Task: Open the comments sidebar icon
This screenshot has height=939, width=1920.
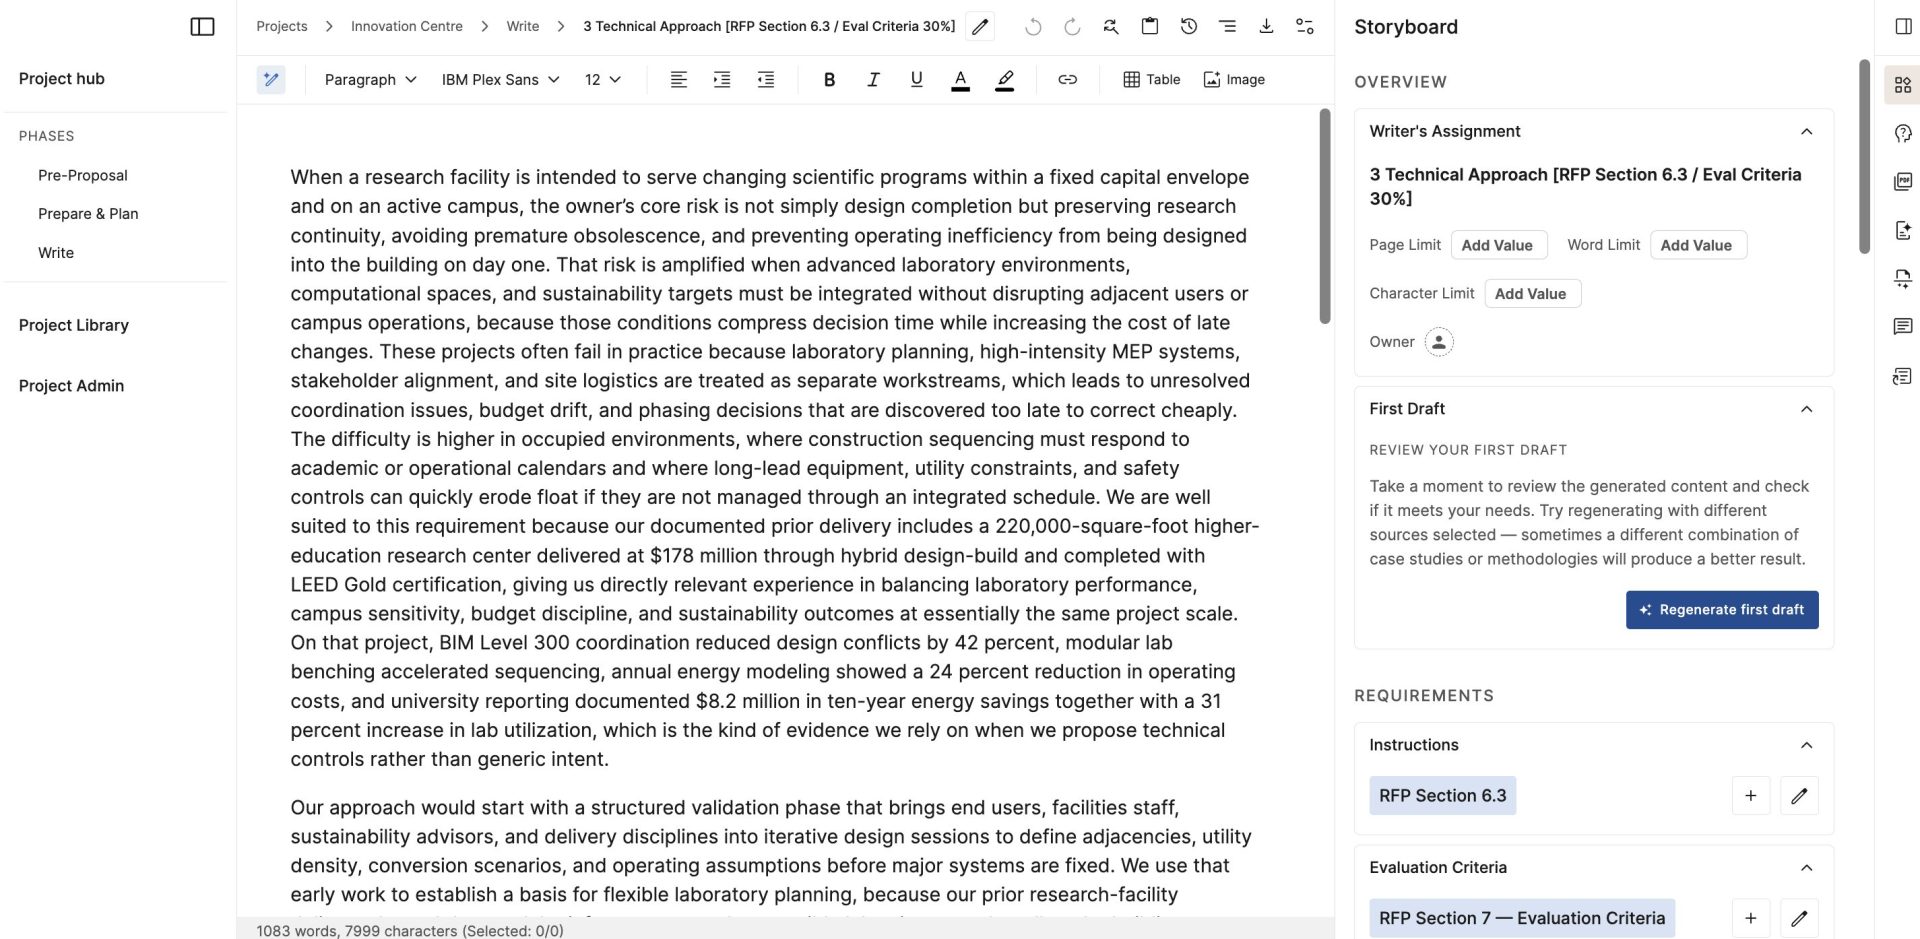Action: [1903, 326]
